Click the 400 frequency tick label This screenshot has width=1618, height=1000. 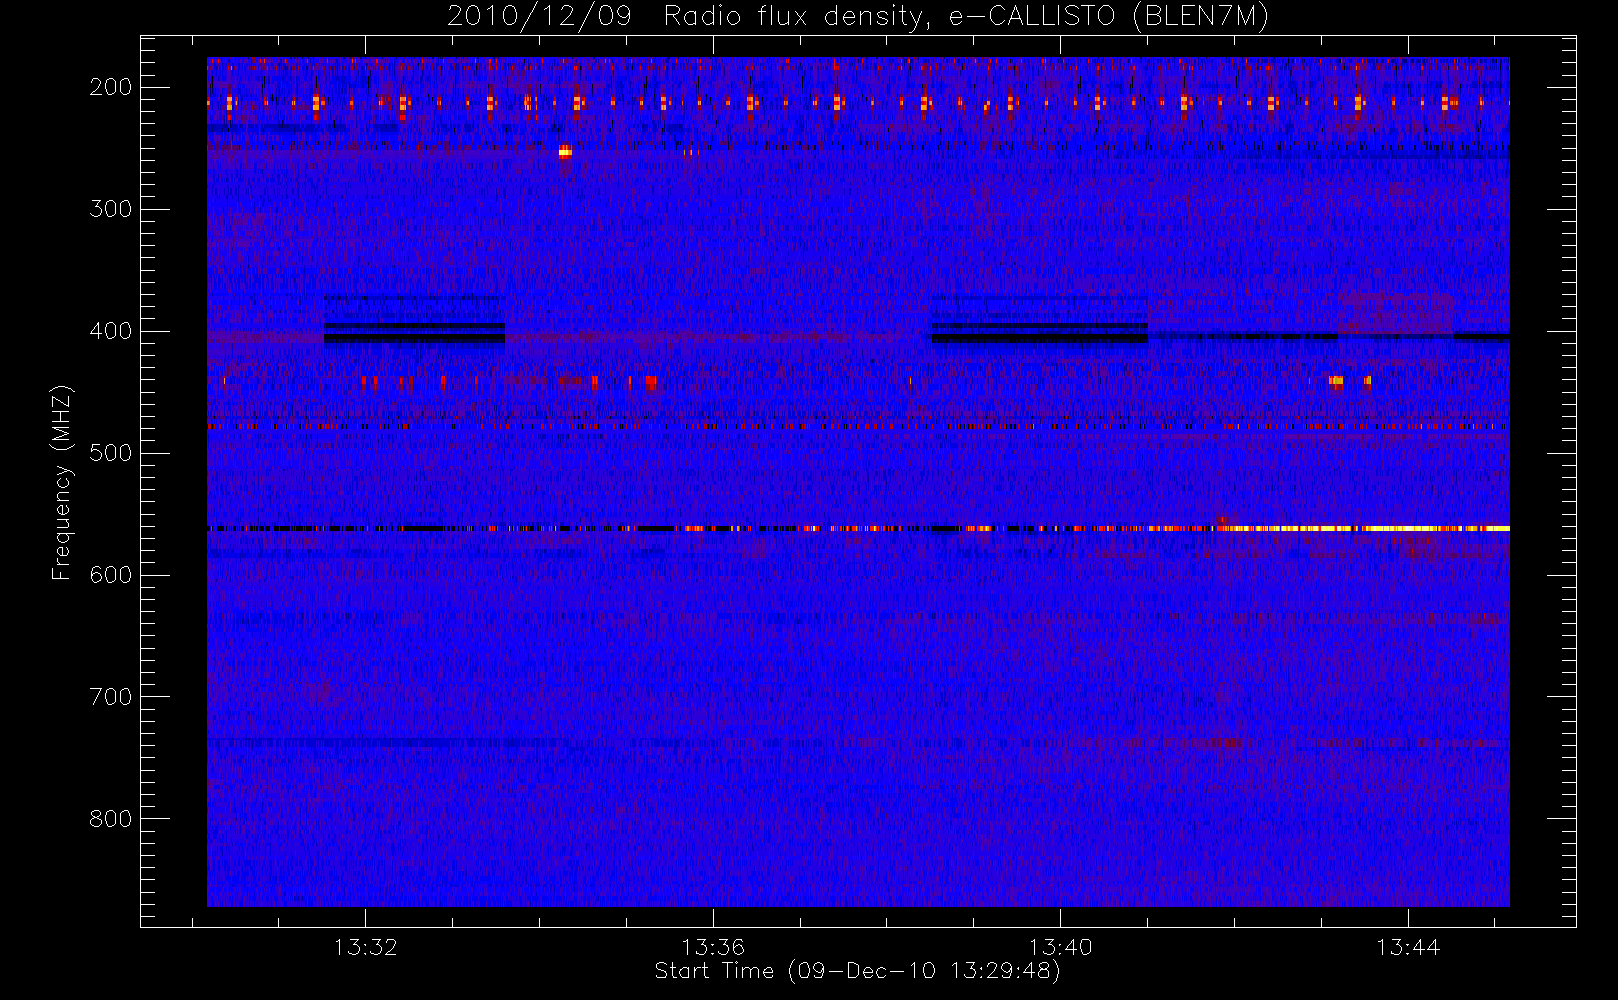[x=110, y=331]
